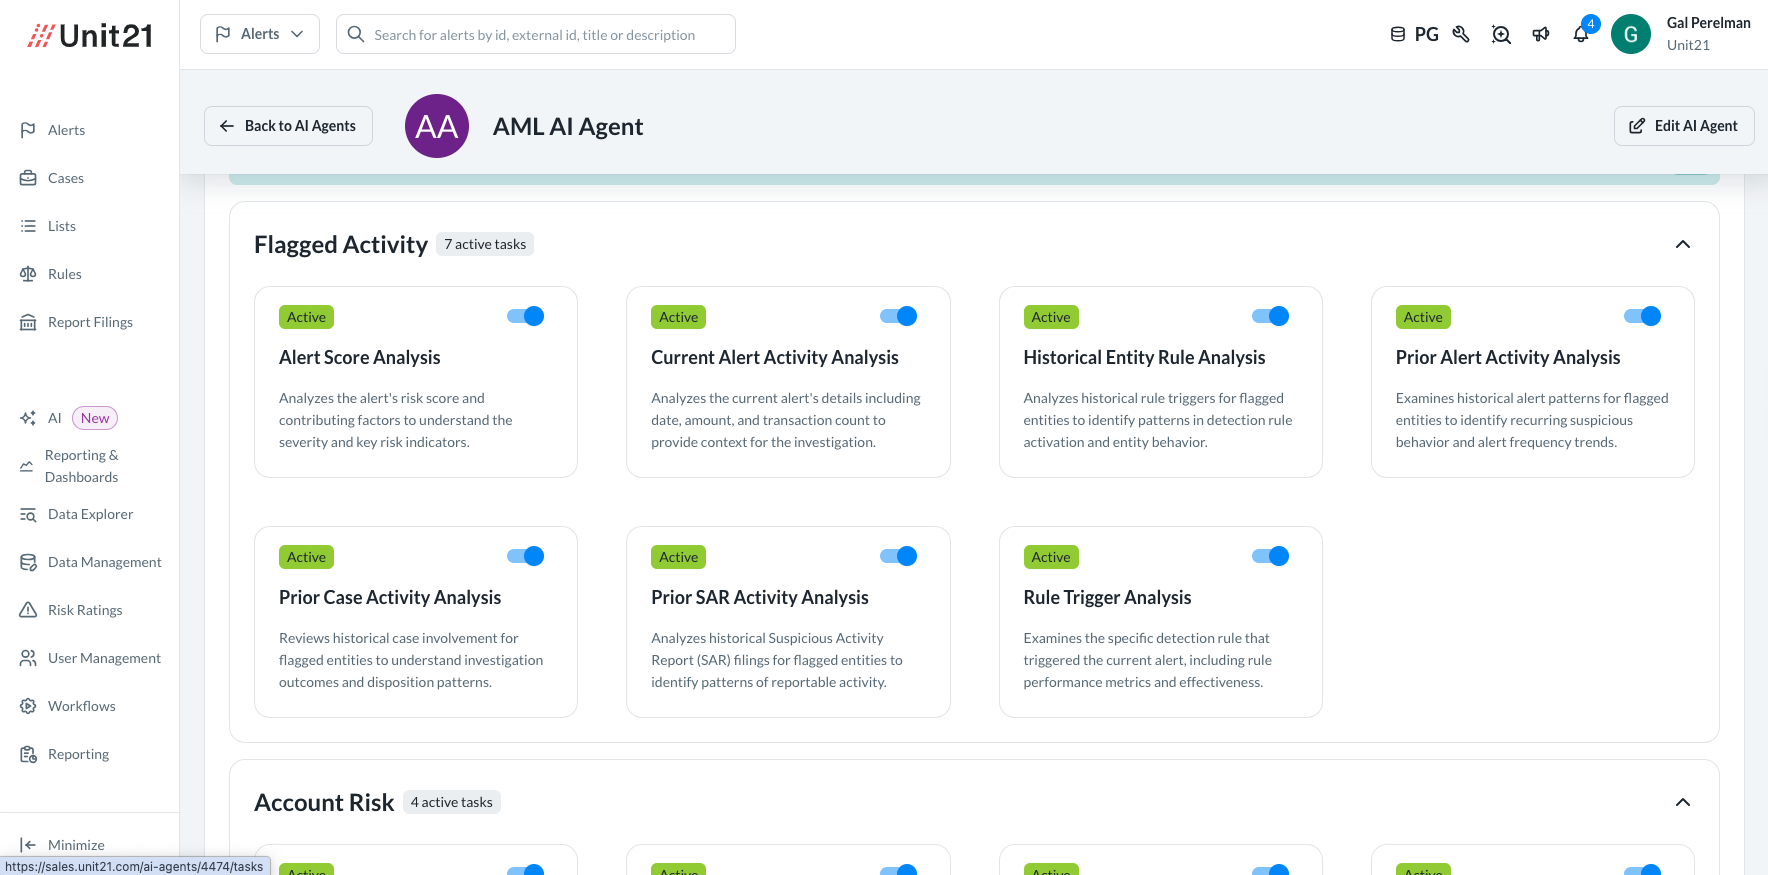Click the Data Explorer search icon
This screenshot has width=1768, height=875.
point(28,514)
